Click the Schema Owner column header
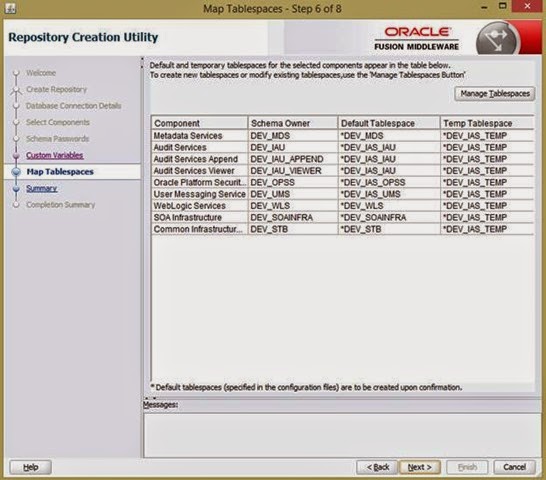This screenshot has width=546, height=480. (293, 123)
